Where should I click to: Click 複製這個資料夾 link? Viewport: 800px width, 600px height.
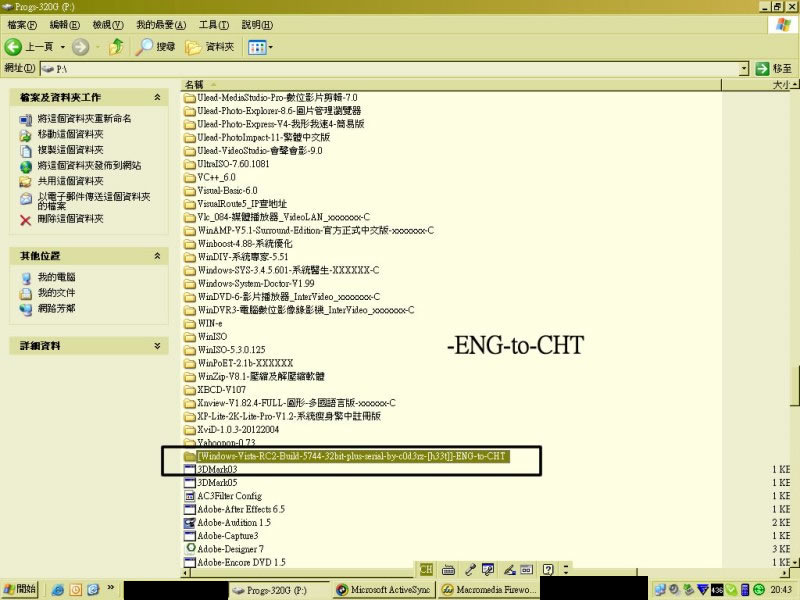coord(70,149)
